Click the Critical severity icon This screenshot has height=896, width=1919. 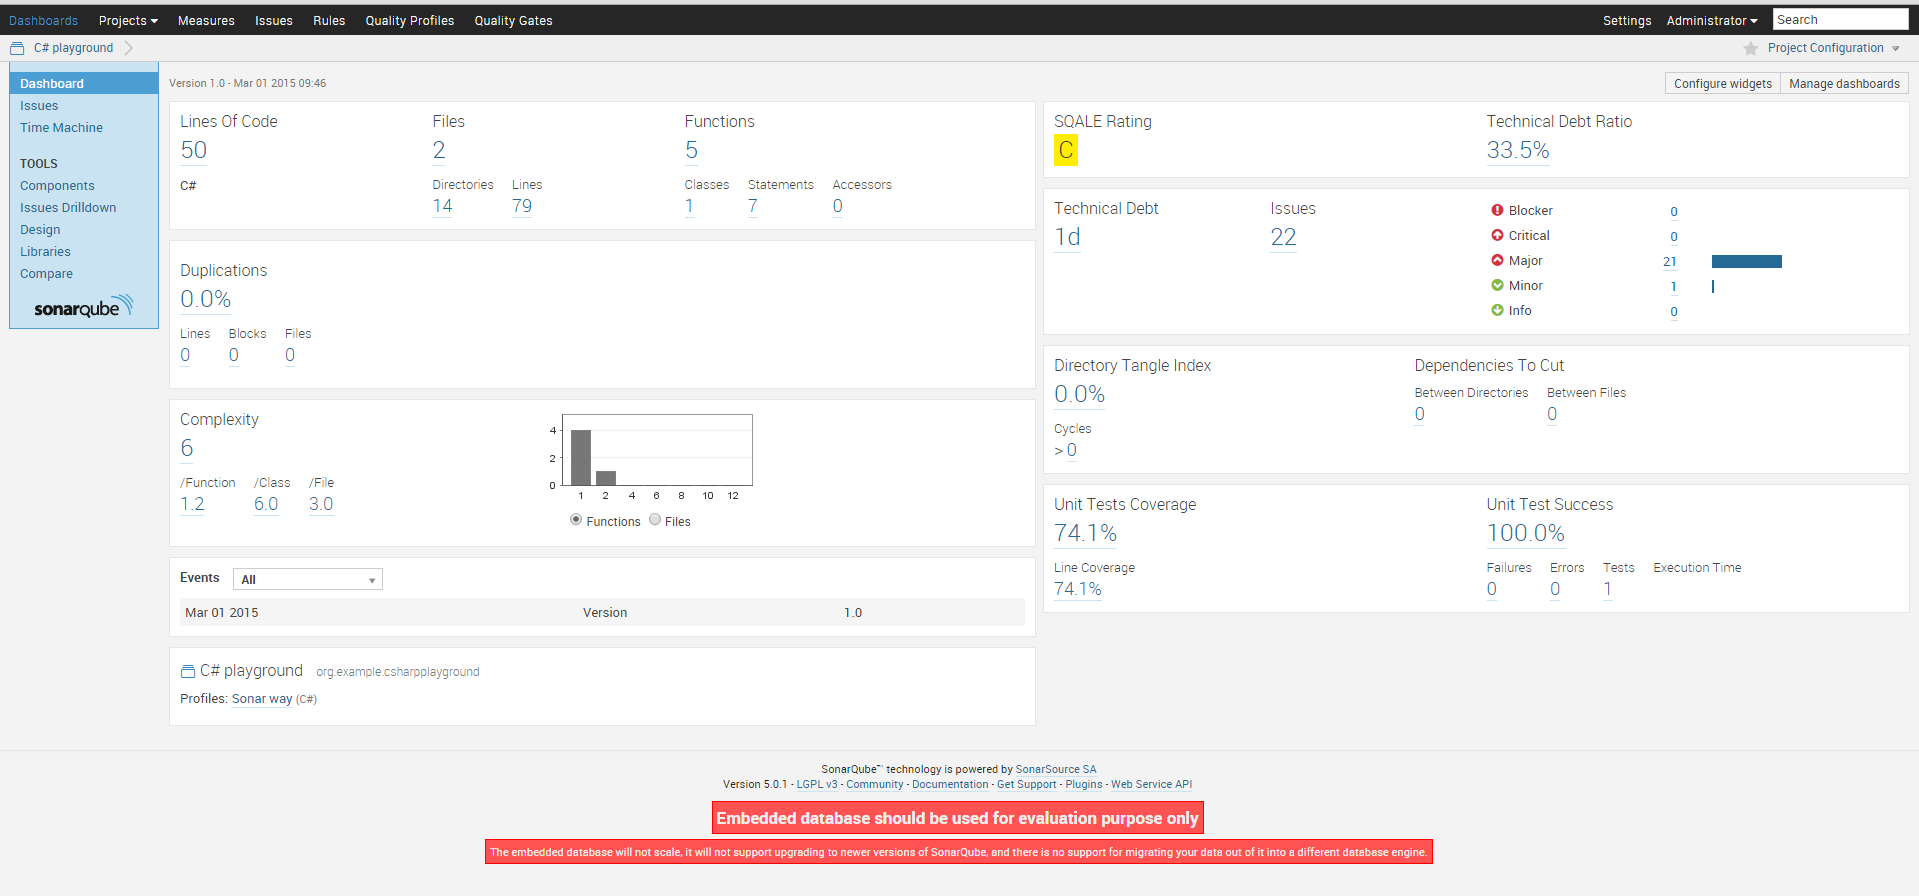1497,235
